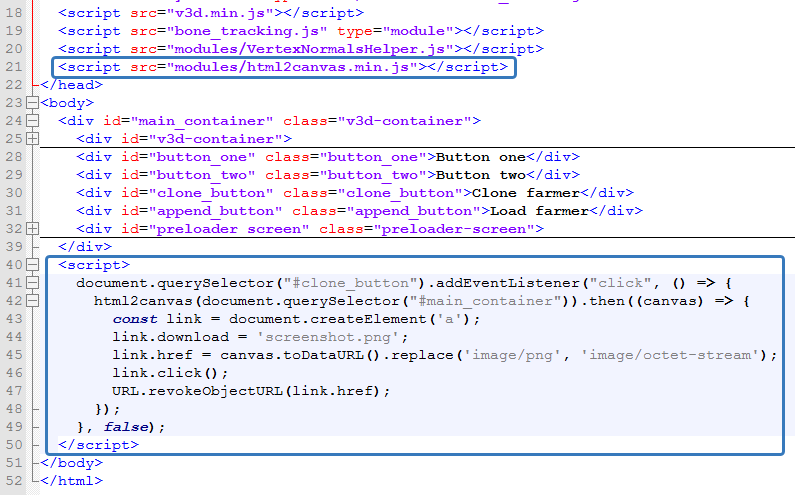Collapse the script block fold on line 40

point(32,265)
